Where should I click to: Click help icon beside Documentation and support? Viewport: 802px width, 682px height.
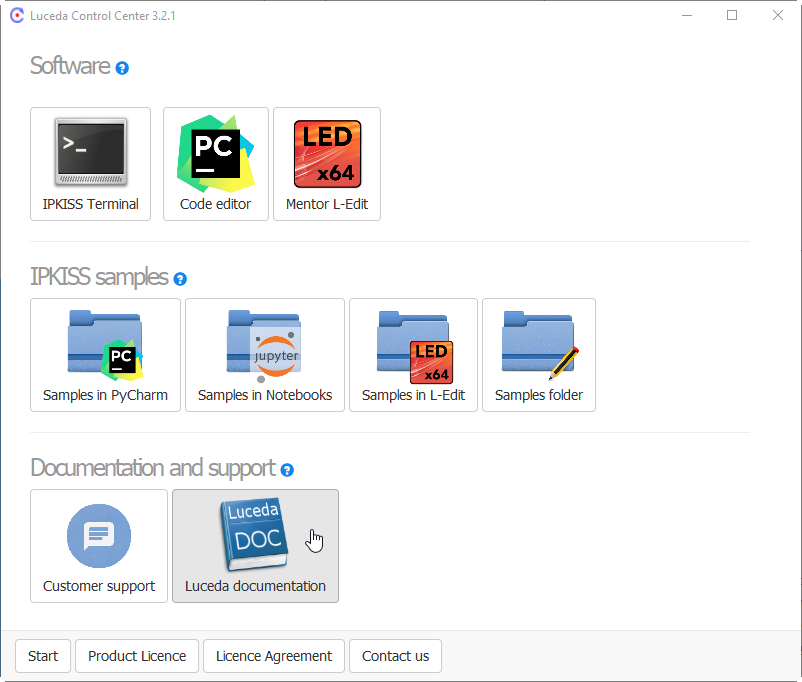[x=287, y=470]
